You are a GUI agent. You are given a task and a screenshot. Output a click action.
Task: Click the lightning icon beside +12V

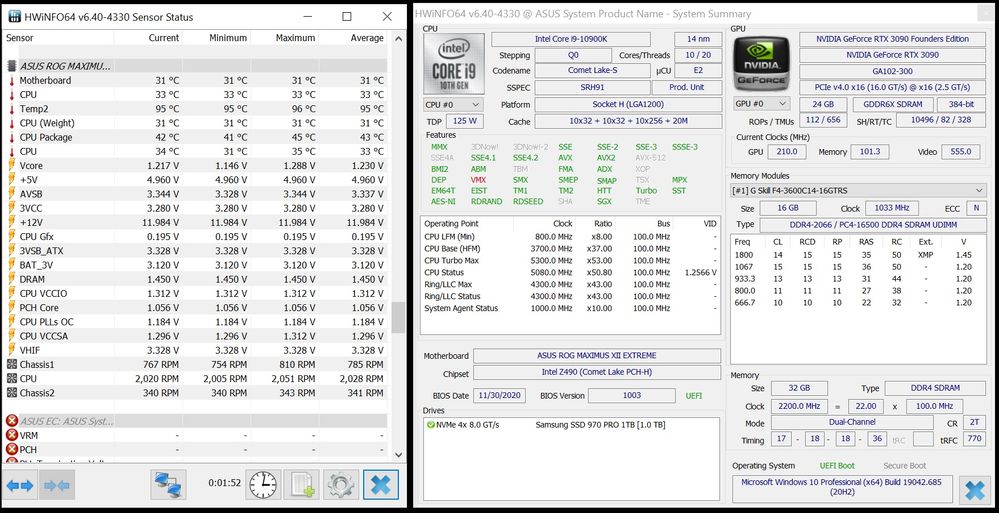click(x=11, y=222)
